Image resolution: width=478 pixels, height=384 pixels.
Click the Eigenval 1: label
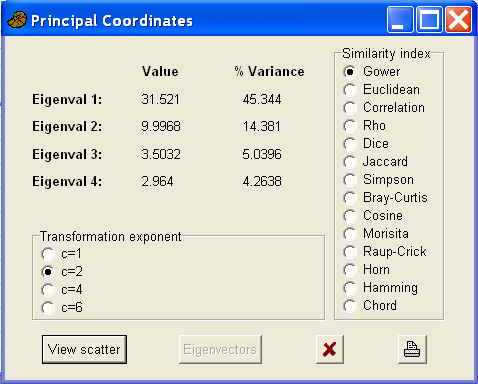click(67, 99)
